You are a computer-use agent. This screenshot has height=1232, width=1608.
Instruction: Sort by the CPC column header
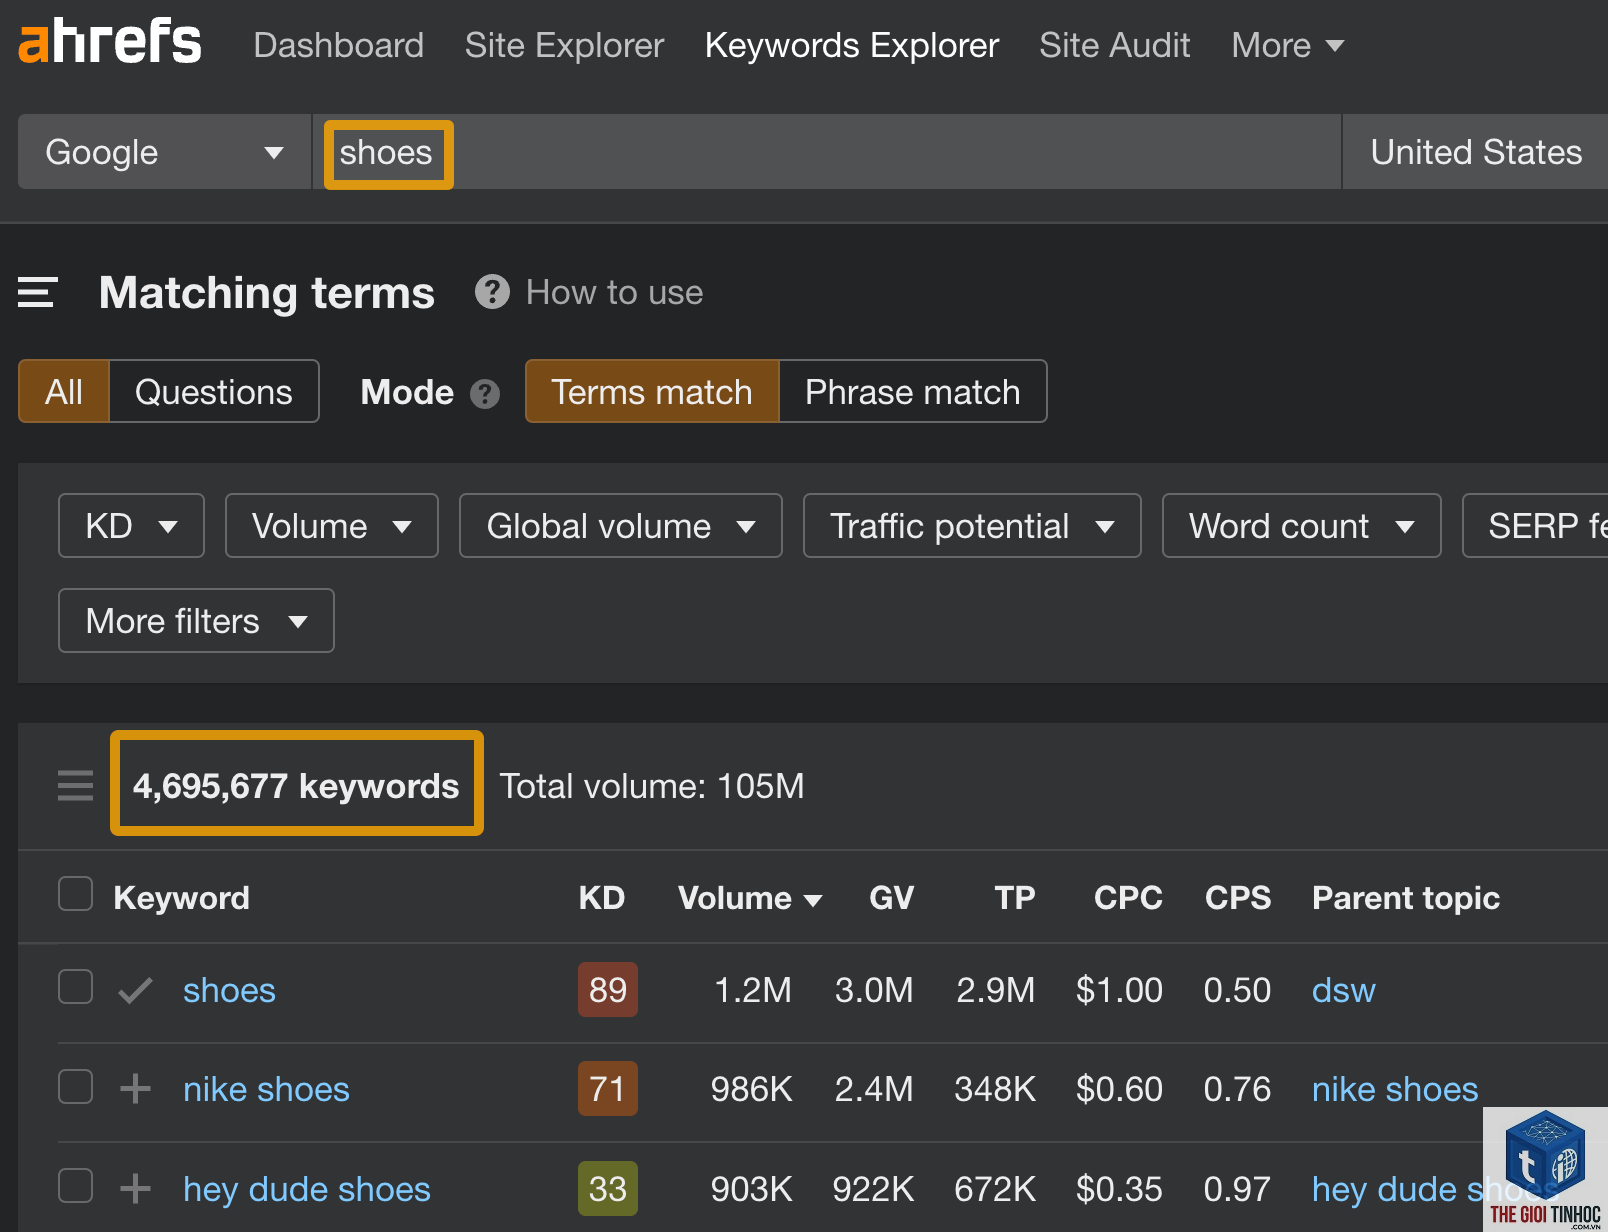(1128, 898)
